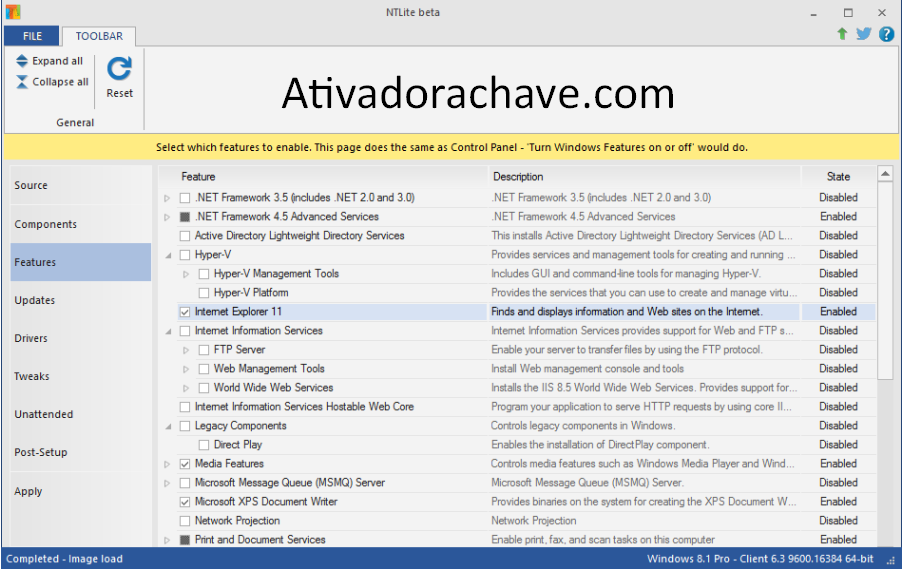Click the green up arrow icon
The height and width of the screenshot is (569, 902).
coord(842,34)
